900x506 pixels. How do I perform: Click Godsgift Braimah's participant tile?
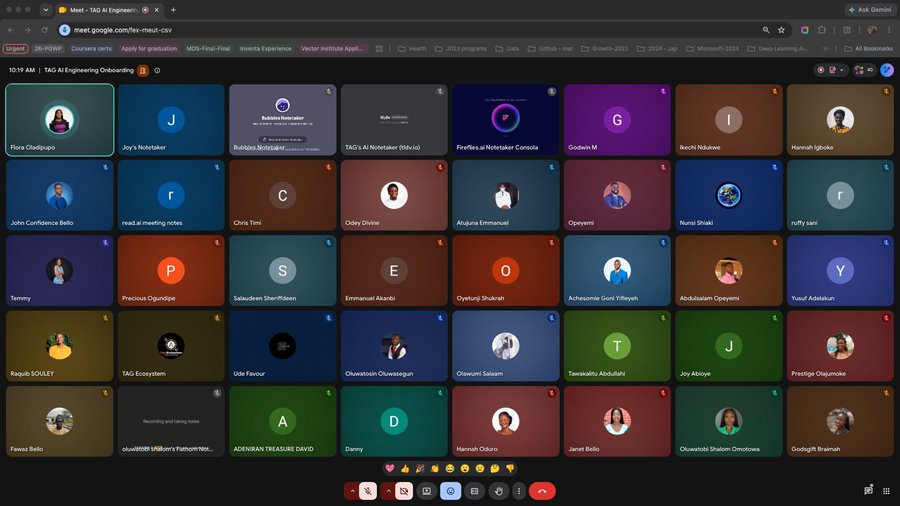[x=840, y=422]
